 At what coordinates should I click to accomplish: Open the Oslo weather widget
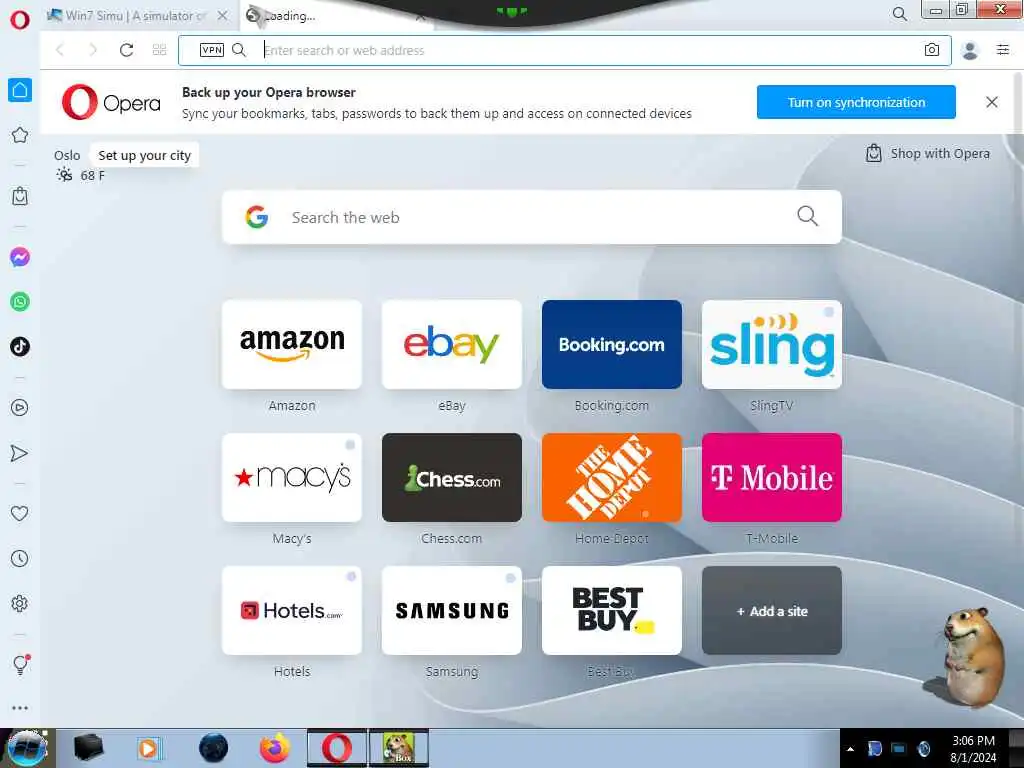click(x=79, y=165)
